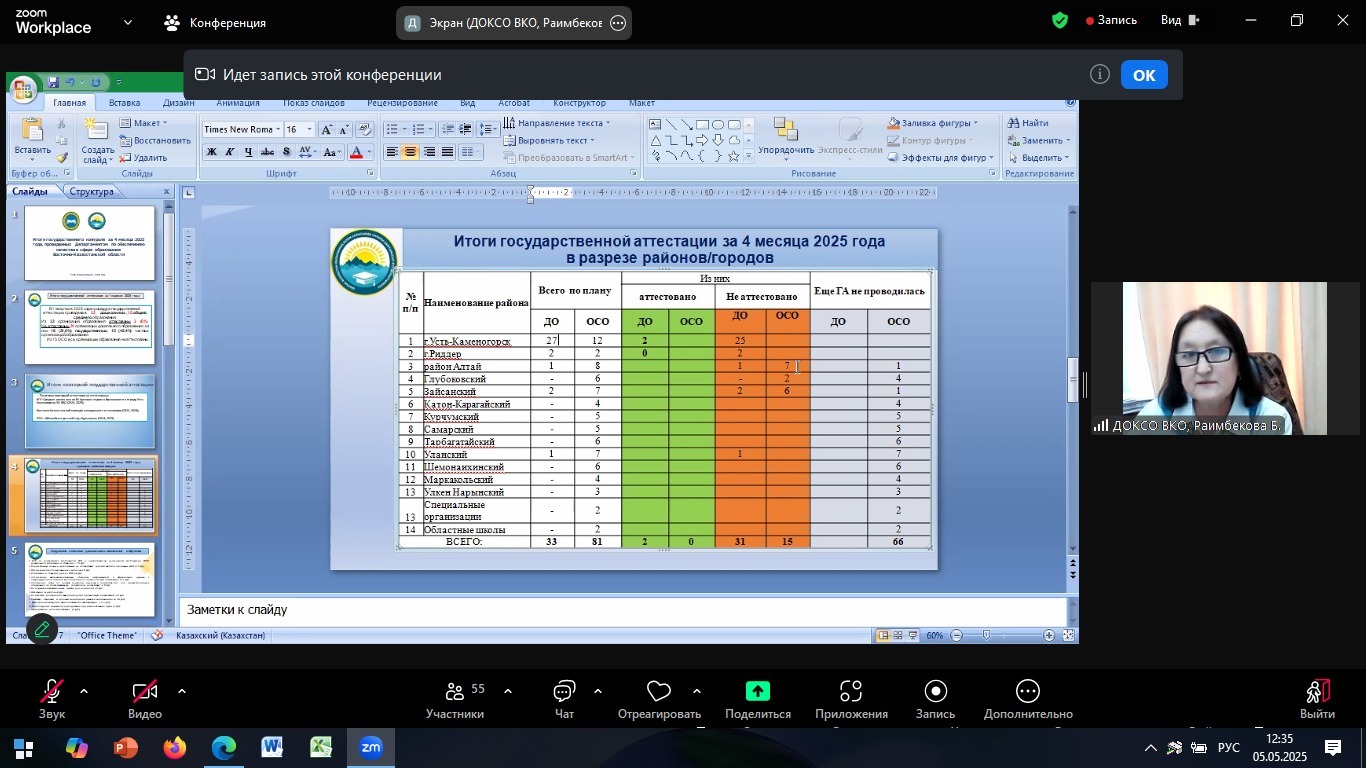
Task: Click Создать слайд new slide icon
Action: tap(97, 131)
